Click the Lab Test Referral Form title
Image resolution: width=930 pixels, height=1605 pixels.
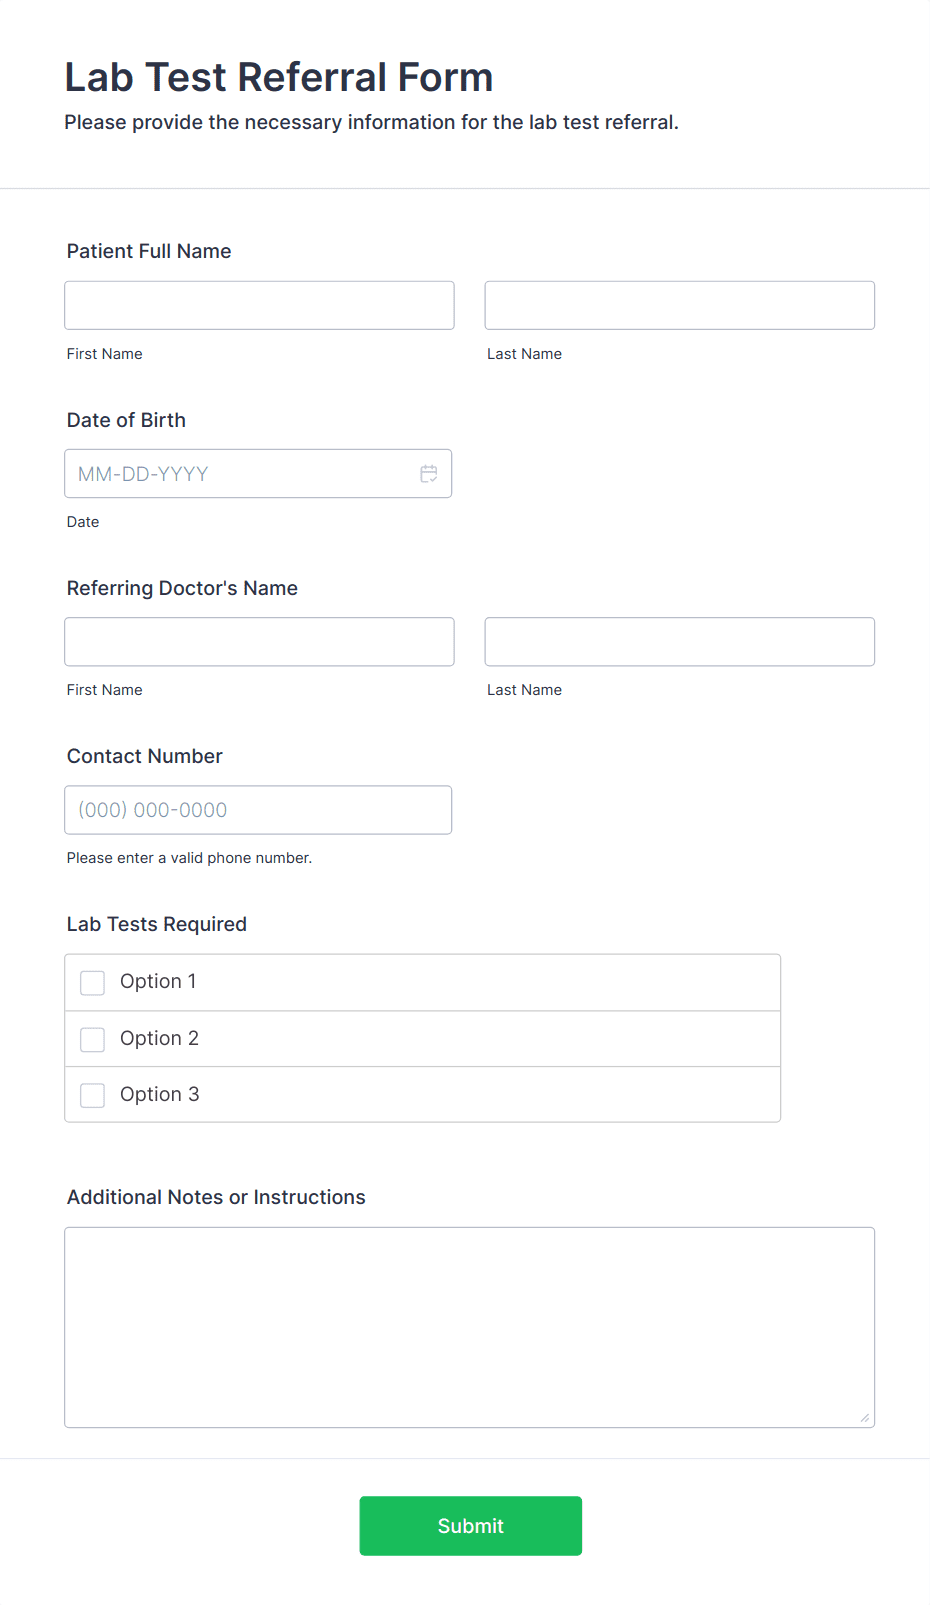point(278,76)
